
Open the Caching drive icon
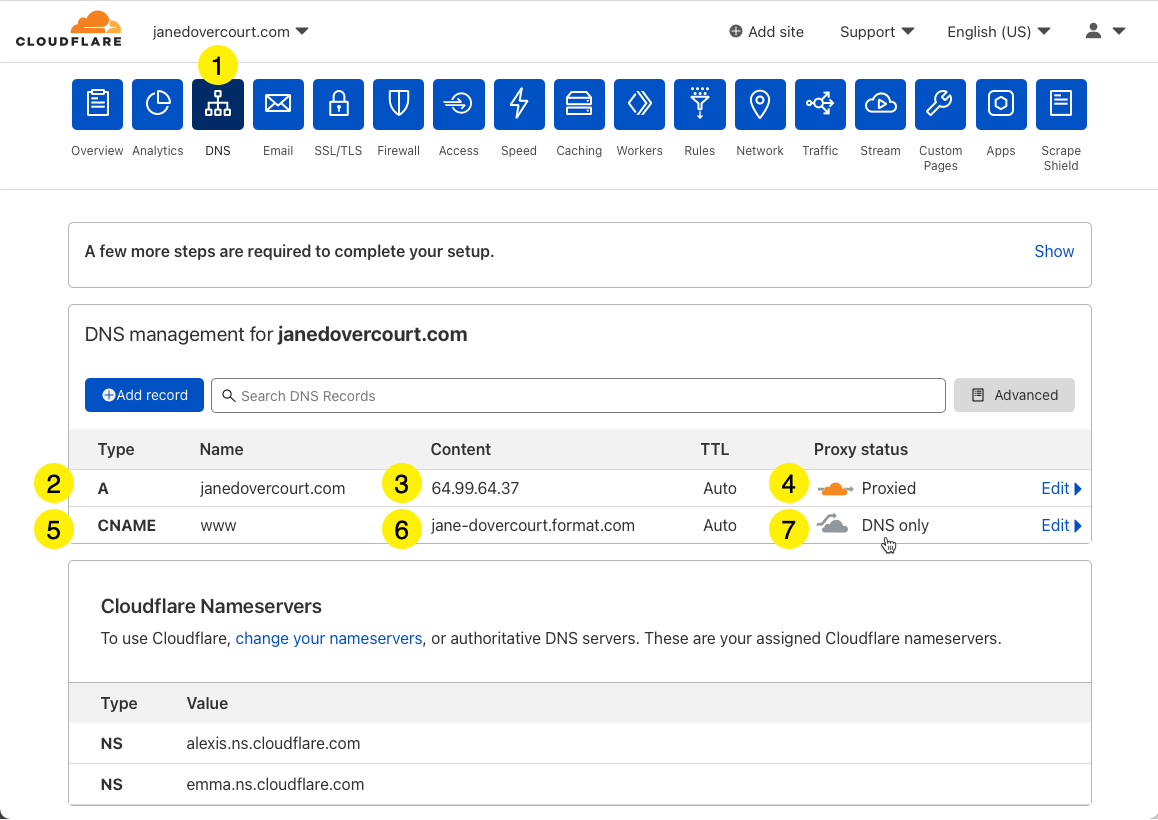pos(579,104)
